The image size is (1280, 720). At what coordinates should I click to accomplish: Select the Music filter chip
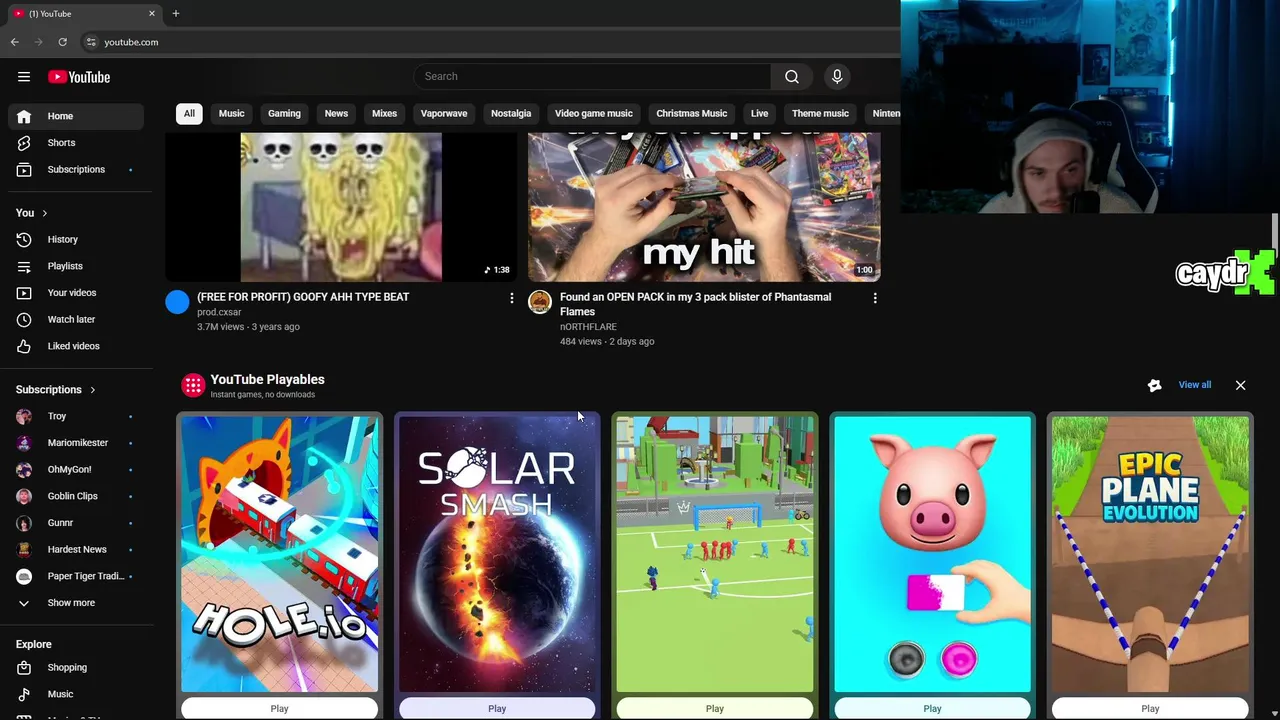point(231,113)
